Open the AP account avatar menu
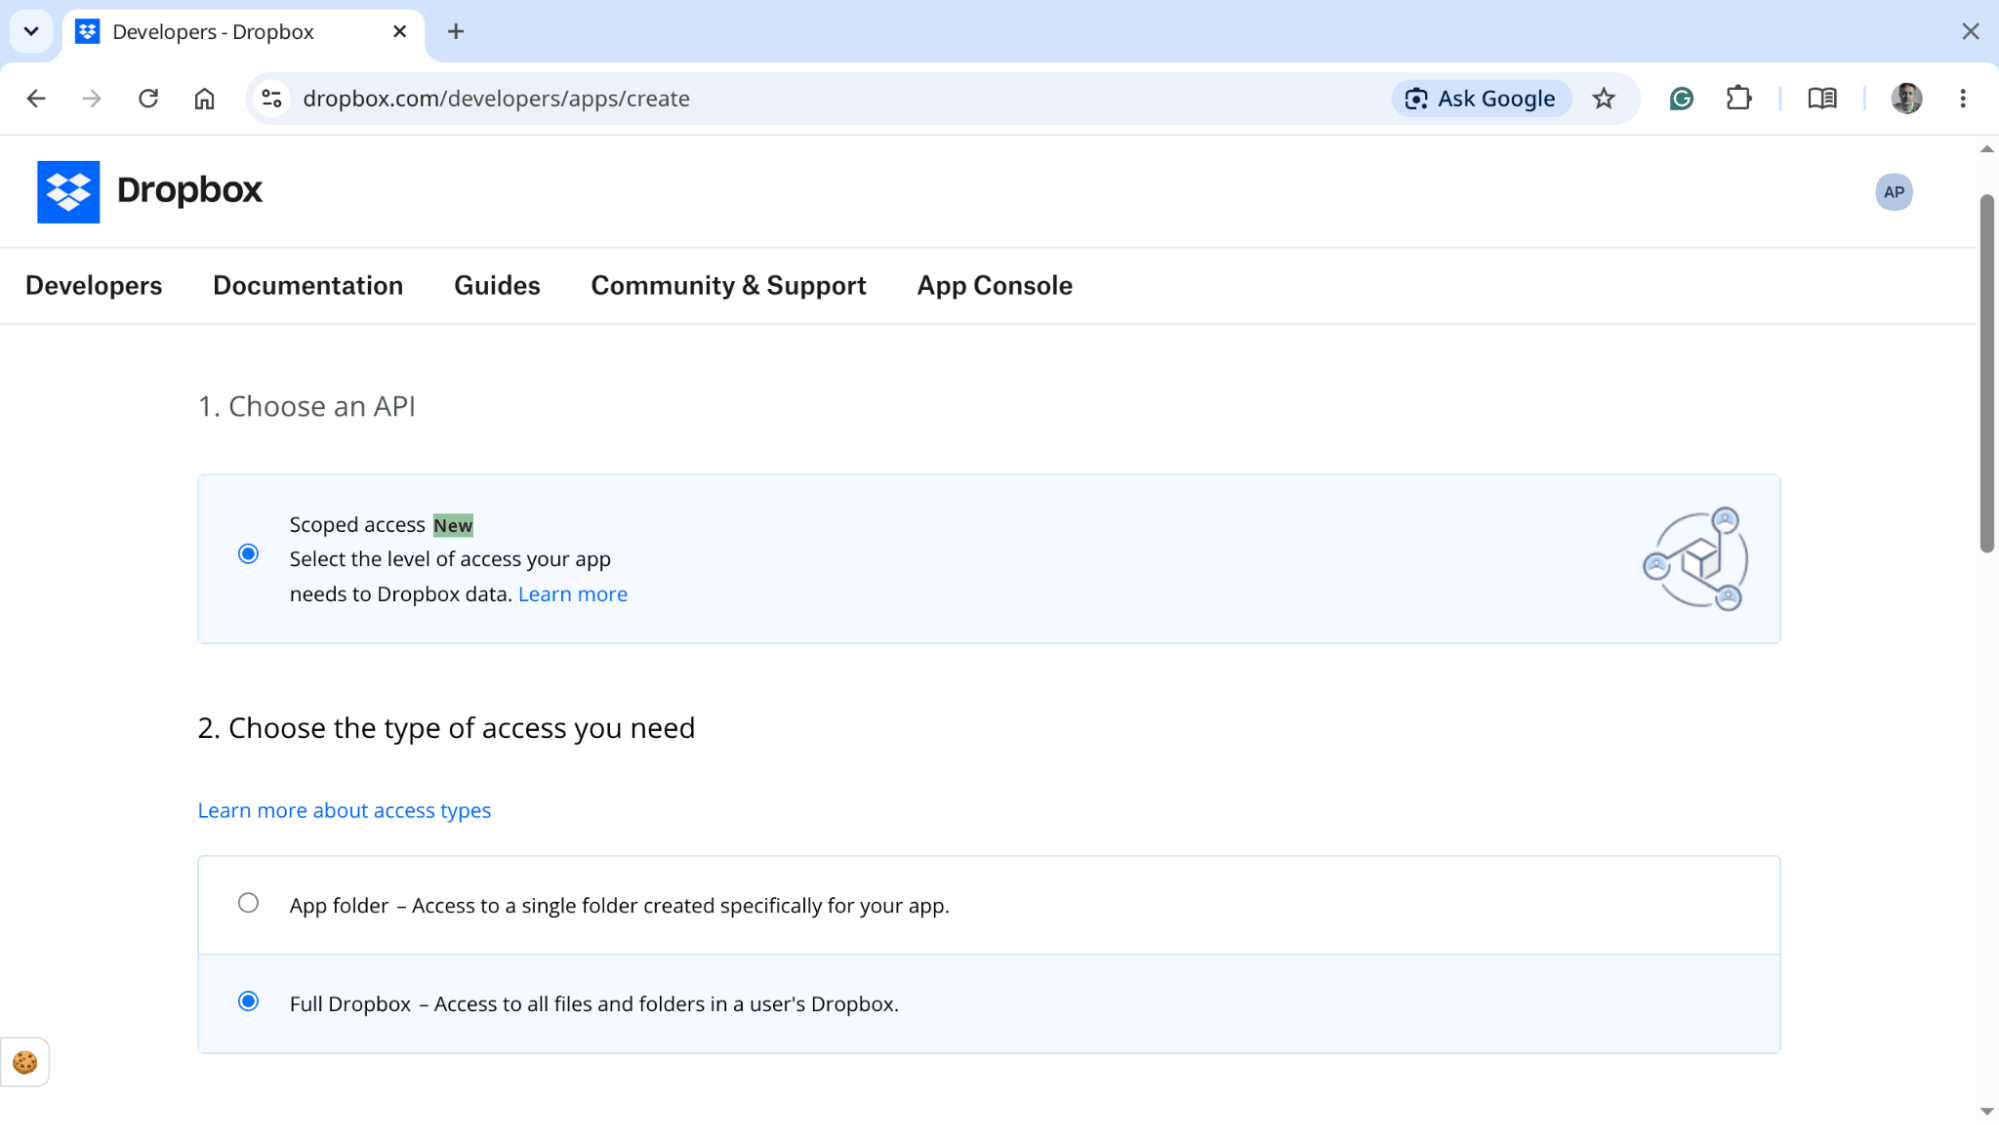Viewport: 1999px width, 1125px height. tap(1893, 192)
